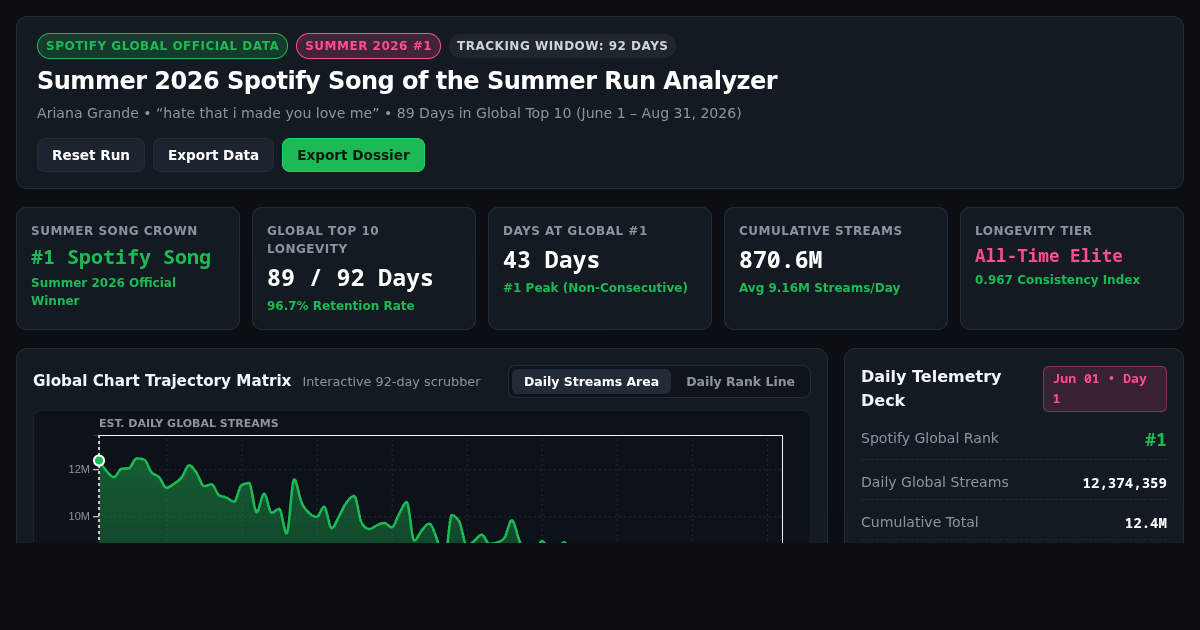
Task: Click the 870.6M streams value
Action: tap(780, 260)
